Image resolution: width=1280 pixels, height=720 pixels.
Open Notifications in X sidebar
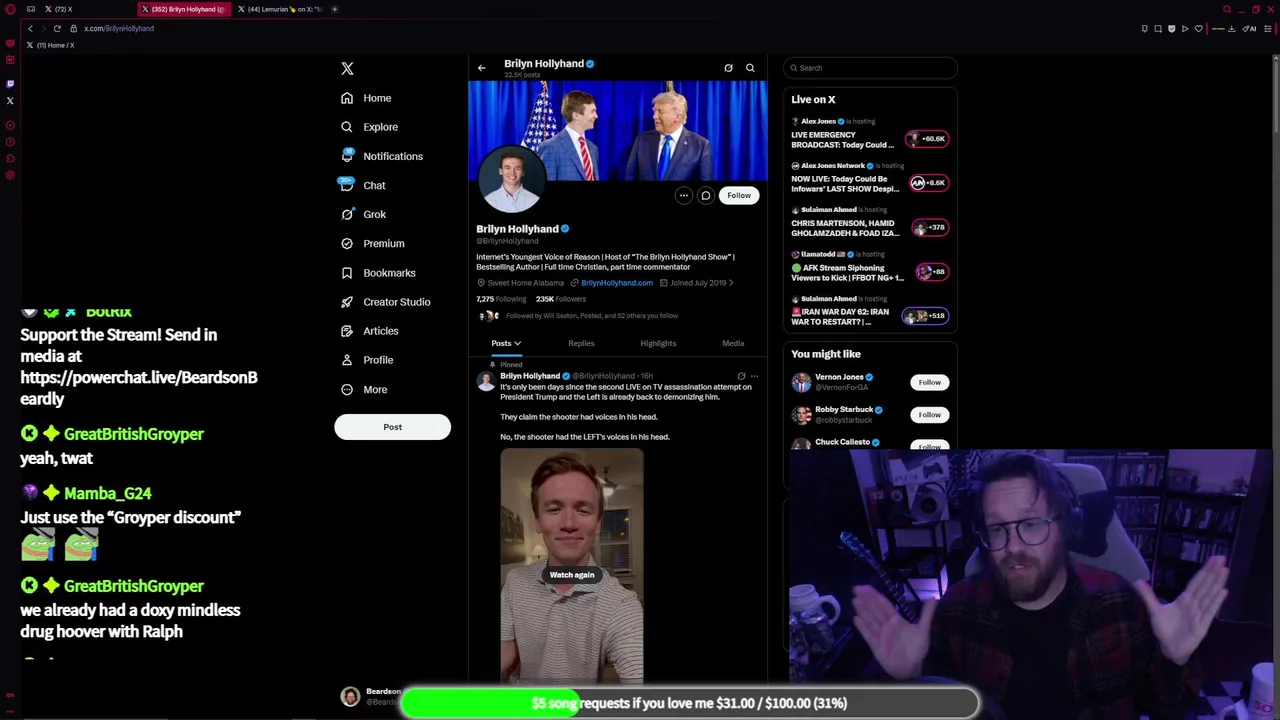(381, 156)
